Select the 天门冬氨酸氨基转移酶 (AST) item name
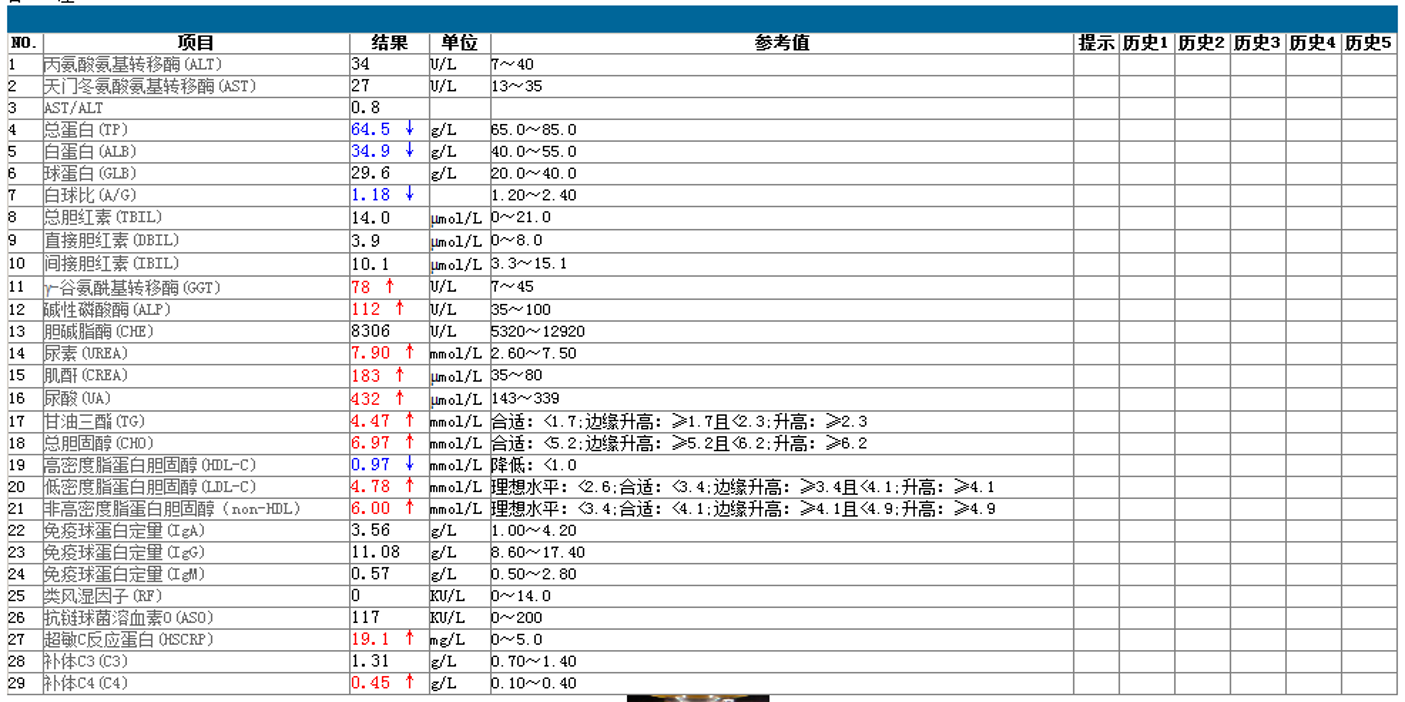The image size is (1405, 702). [150, 86]
